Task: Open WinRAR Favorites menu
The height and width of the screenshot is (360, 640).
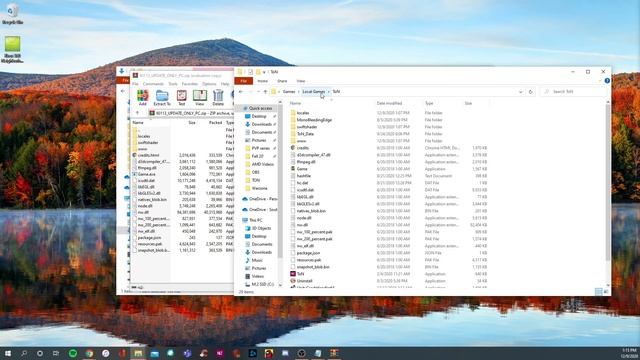Action: [190, 84]
